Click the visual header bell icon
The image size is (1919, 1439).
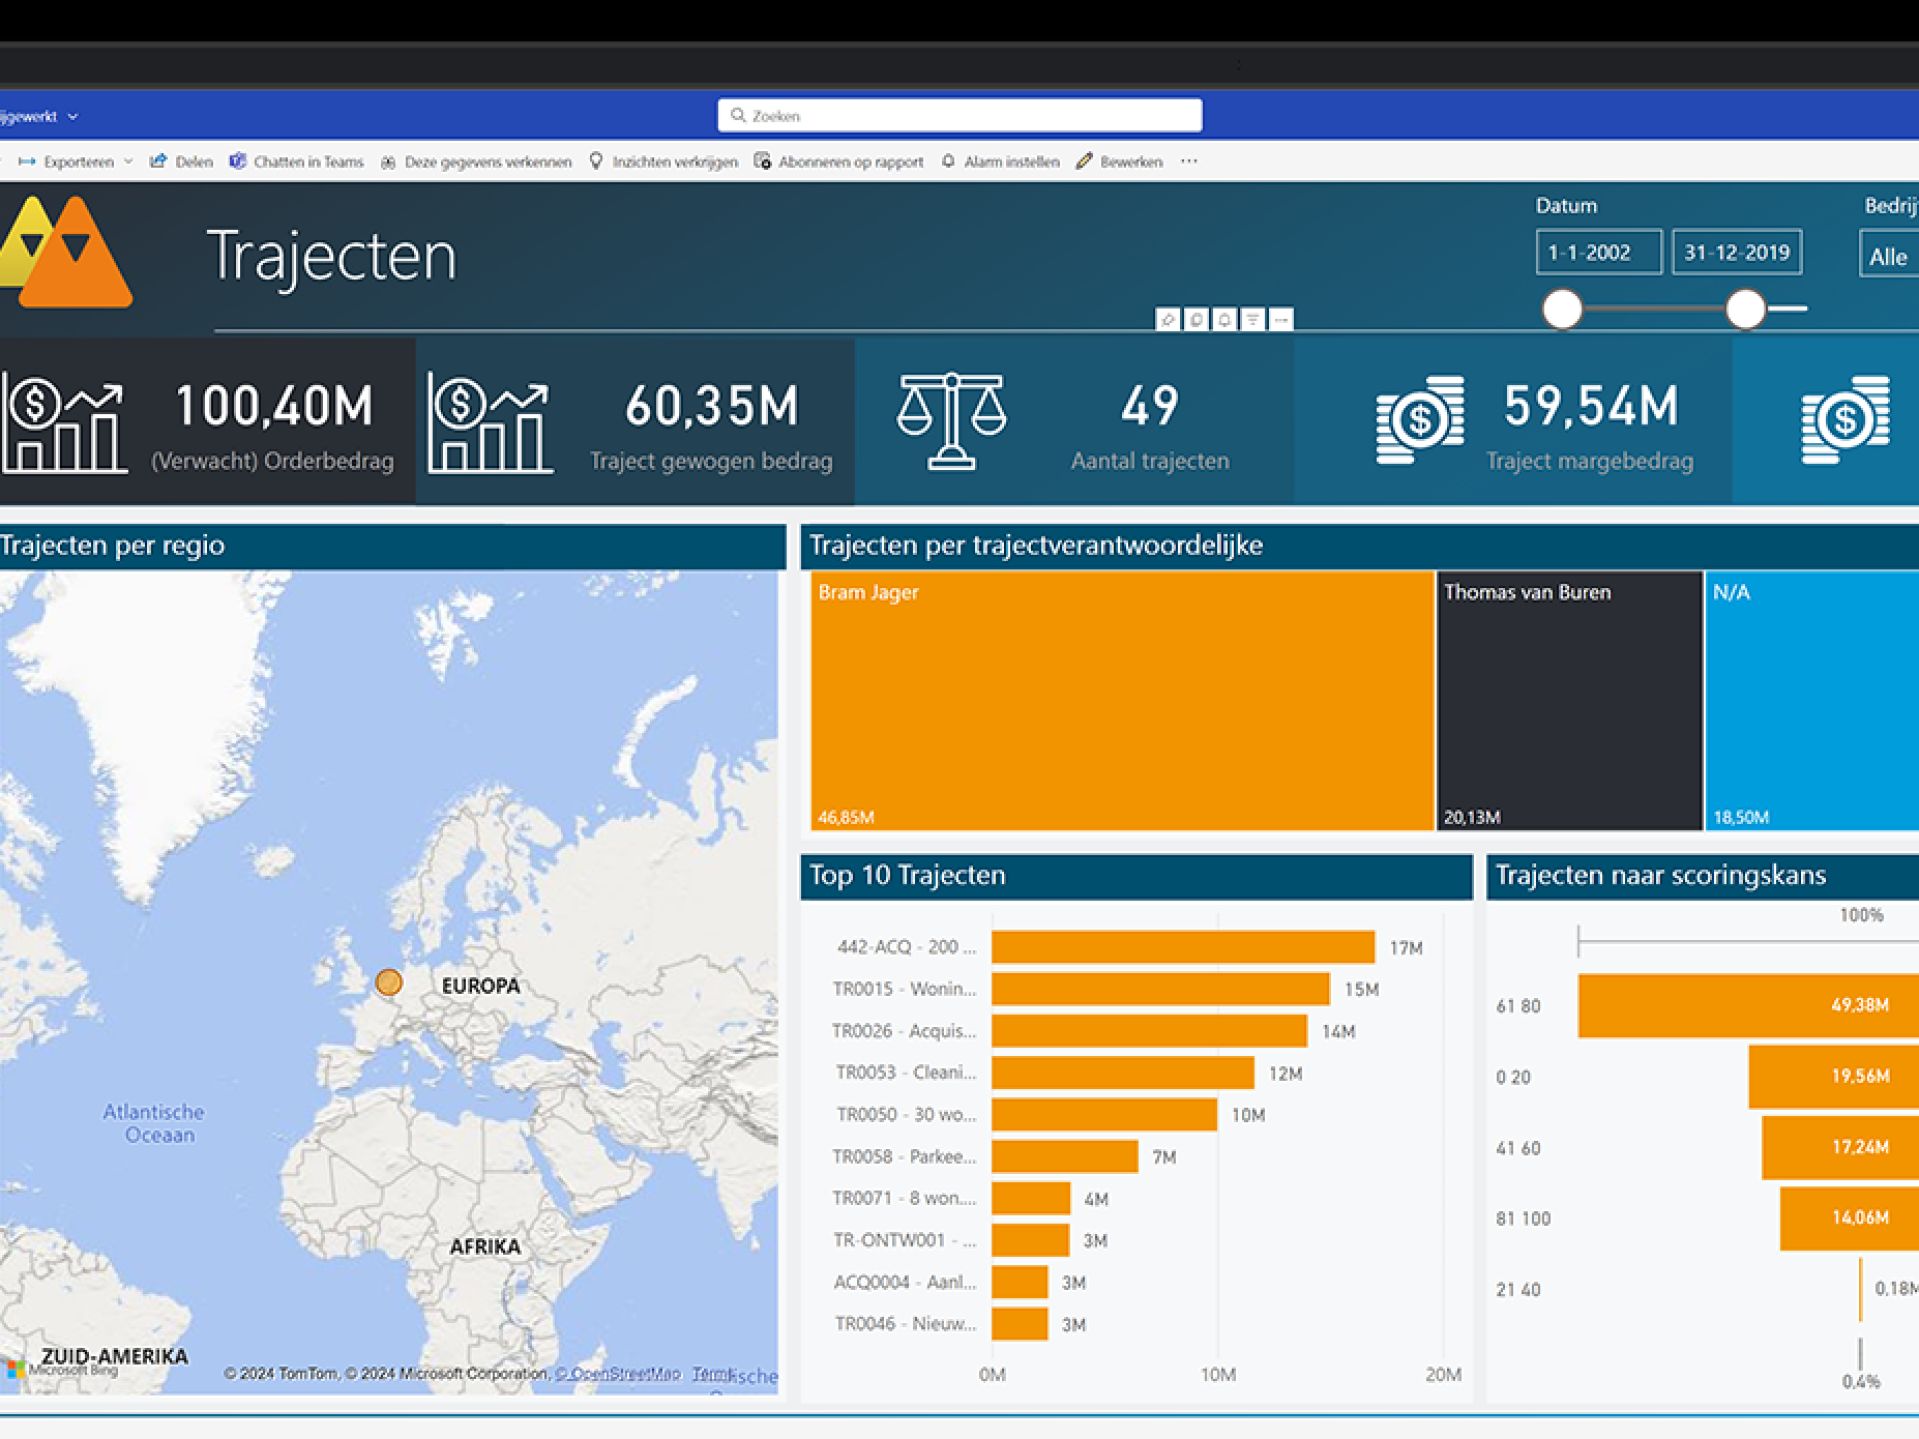[1224, 319]
